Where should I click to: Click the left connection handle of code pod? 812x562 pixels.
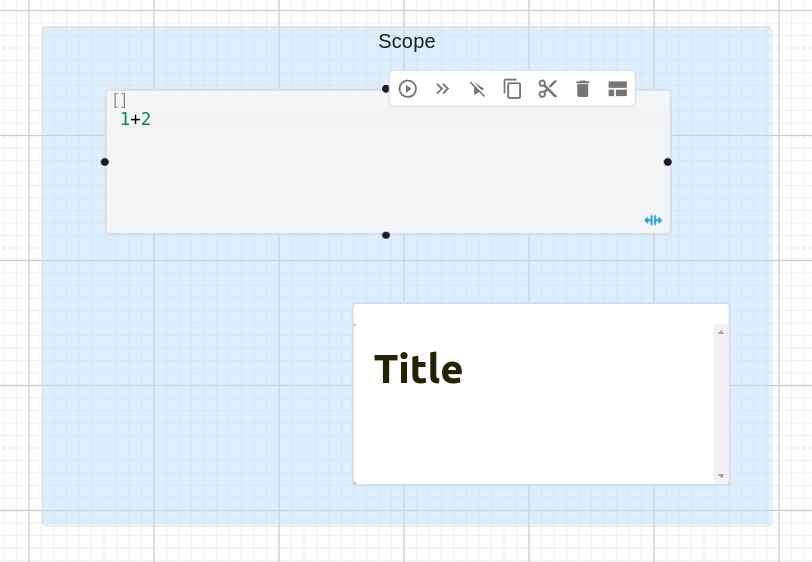click(x=105, y=162)
